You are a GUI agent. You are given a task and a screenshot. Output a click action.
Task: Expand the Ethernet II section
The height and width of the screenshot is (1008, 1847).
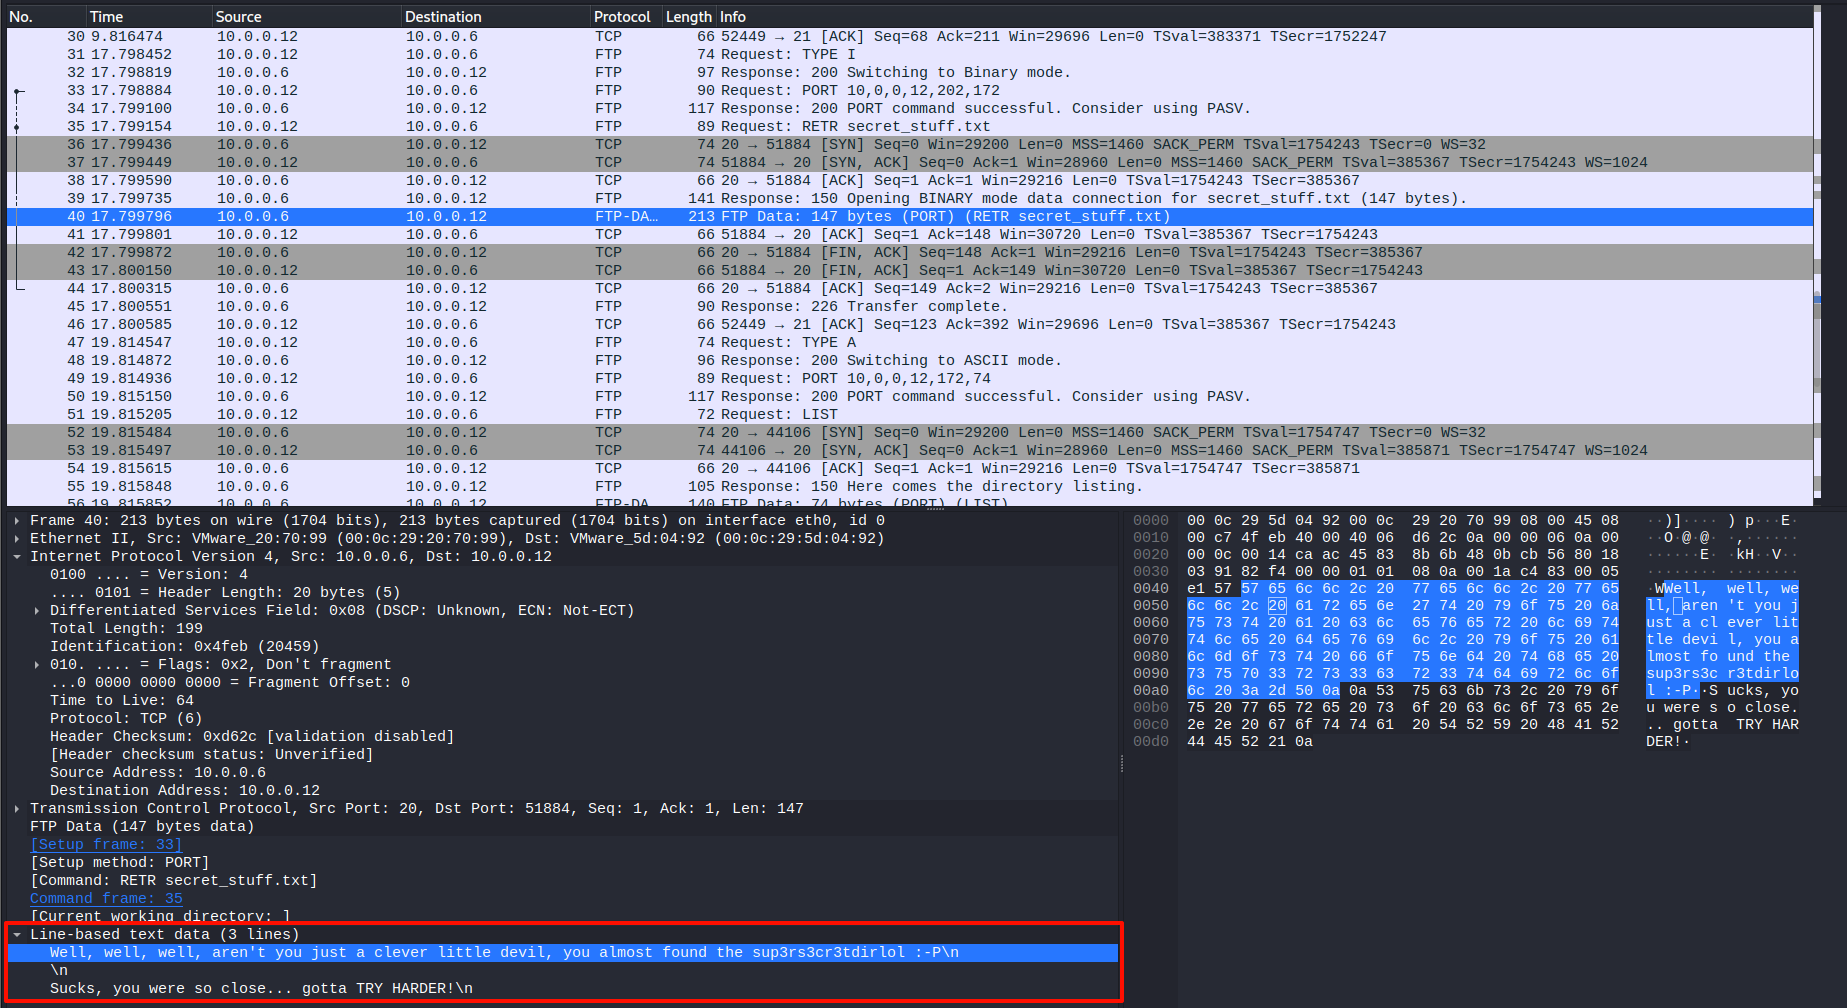pyautogui.click(x=17, y=539)
